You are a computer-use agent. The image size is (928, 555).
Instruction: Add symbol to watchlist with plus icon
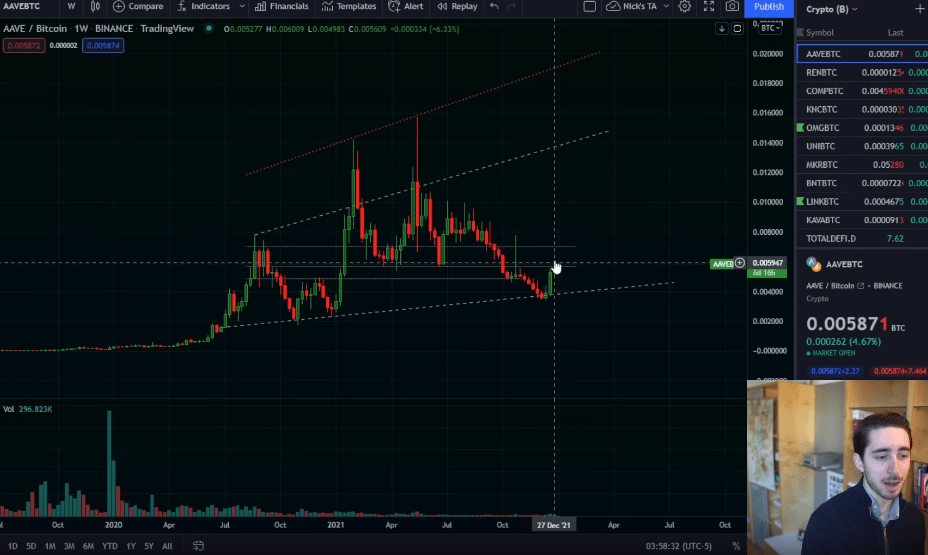919,8
